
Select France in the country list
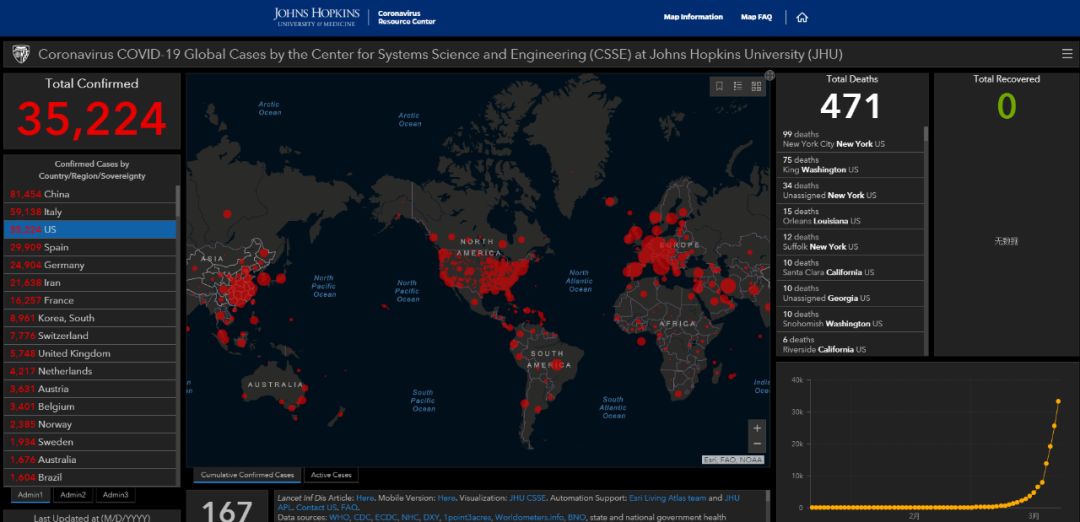point(90,300)
